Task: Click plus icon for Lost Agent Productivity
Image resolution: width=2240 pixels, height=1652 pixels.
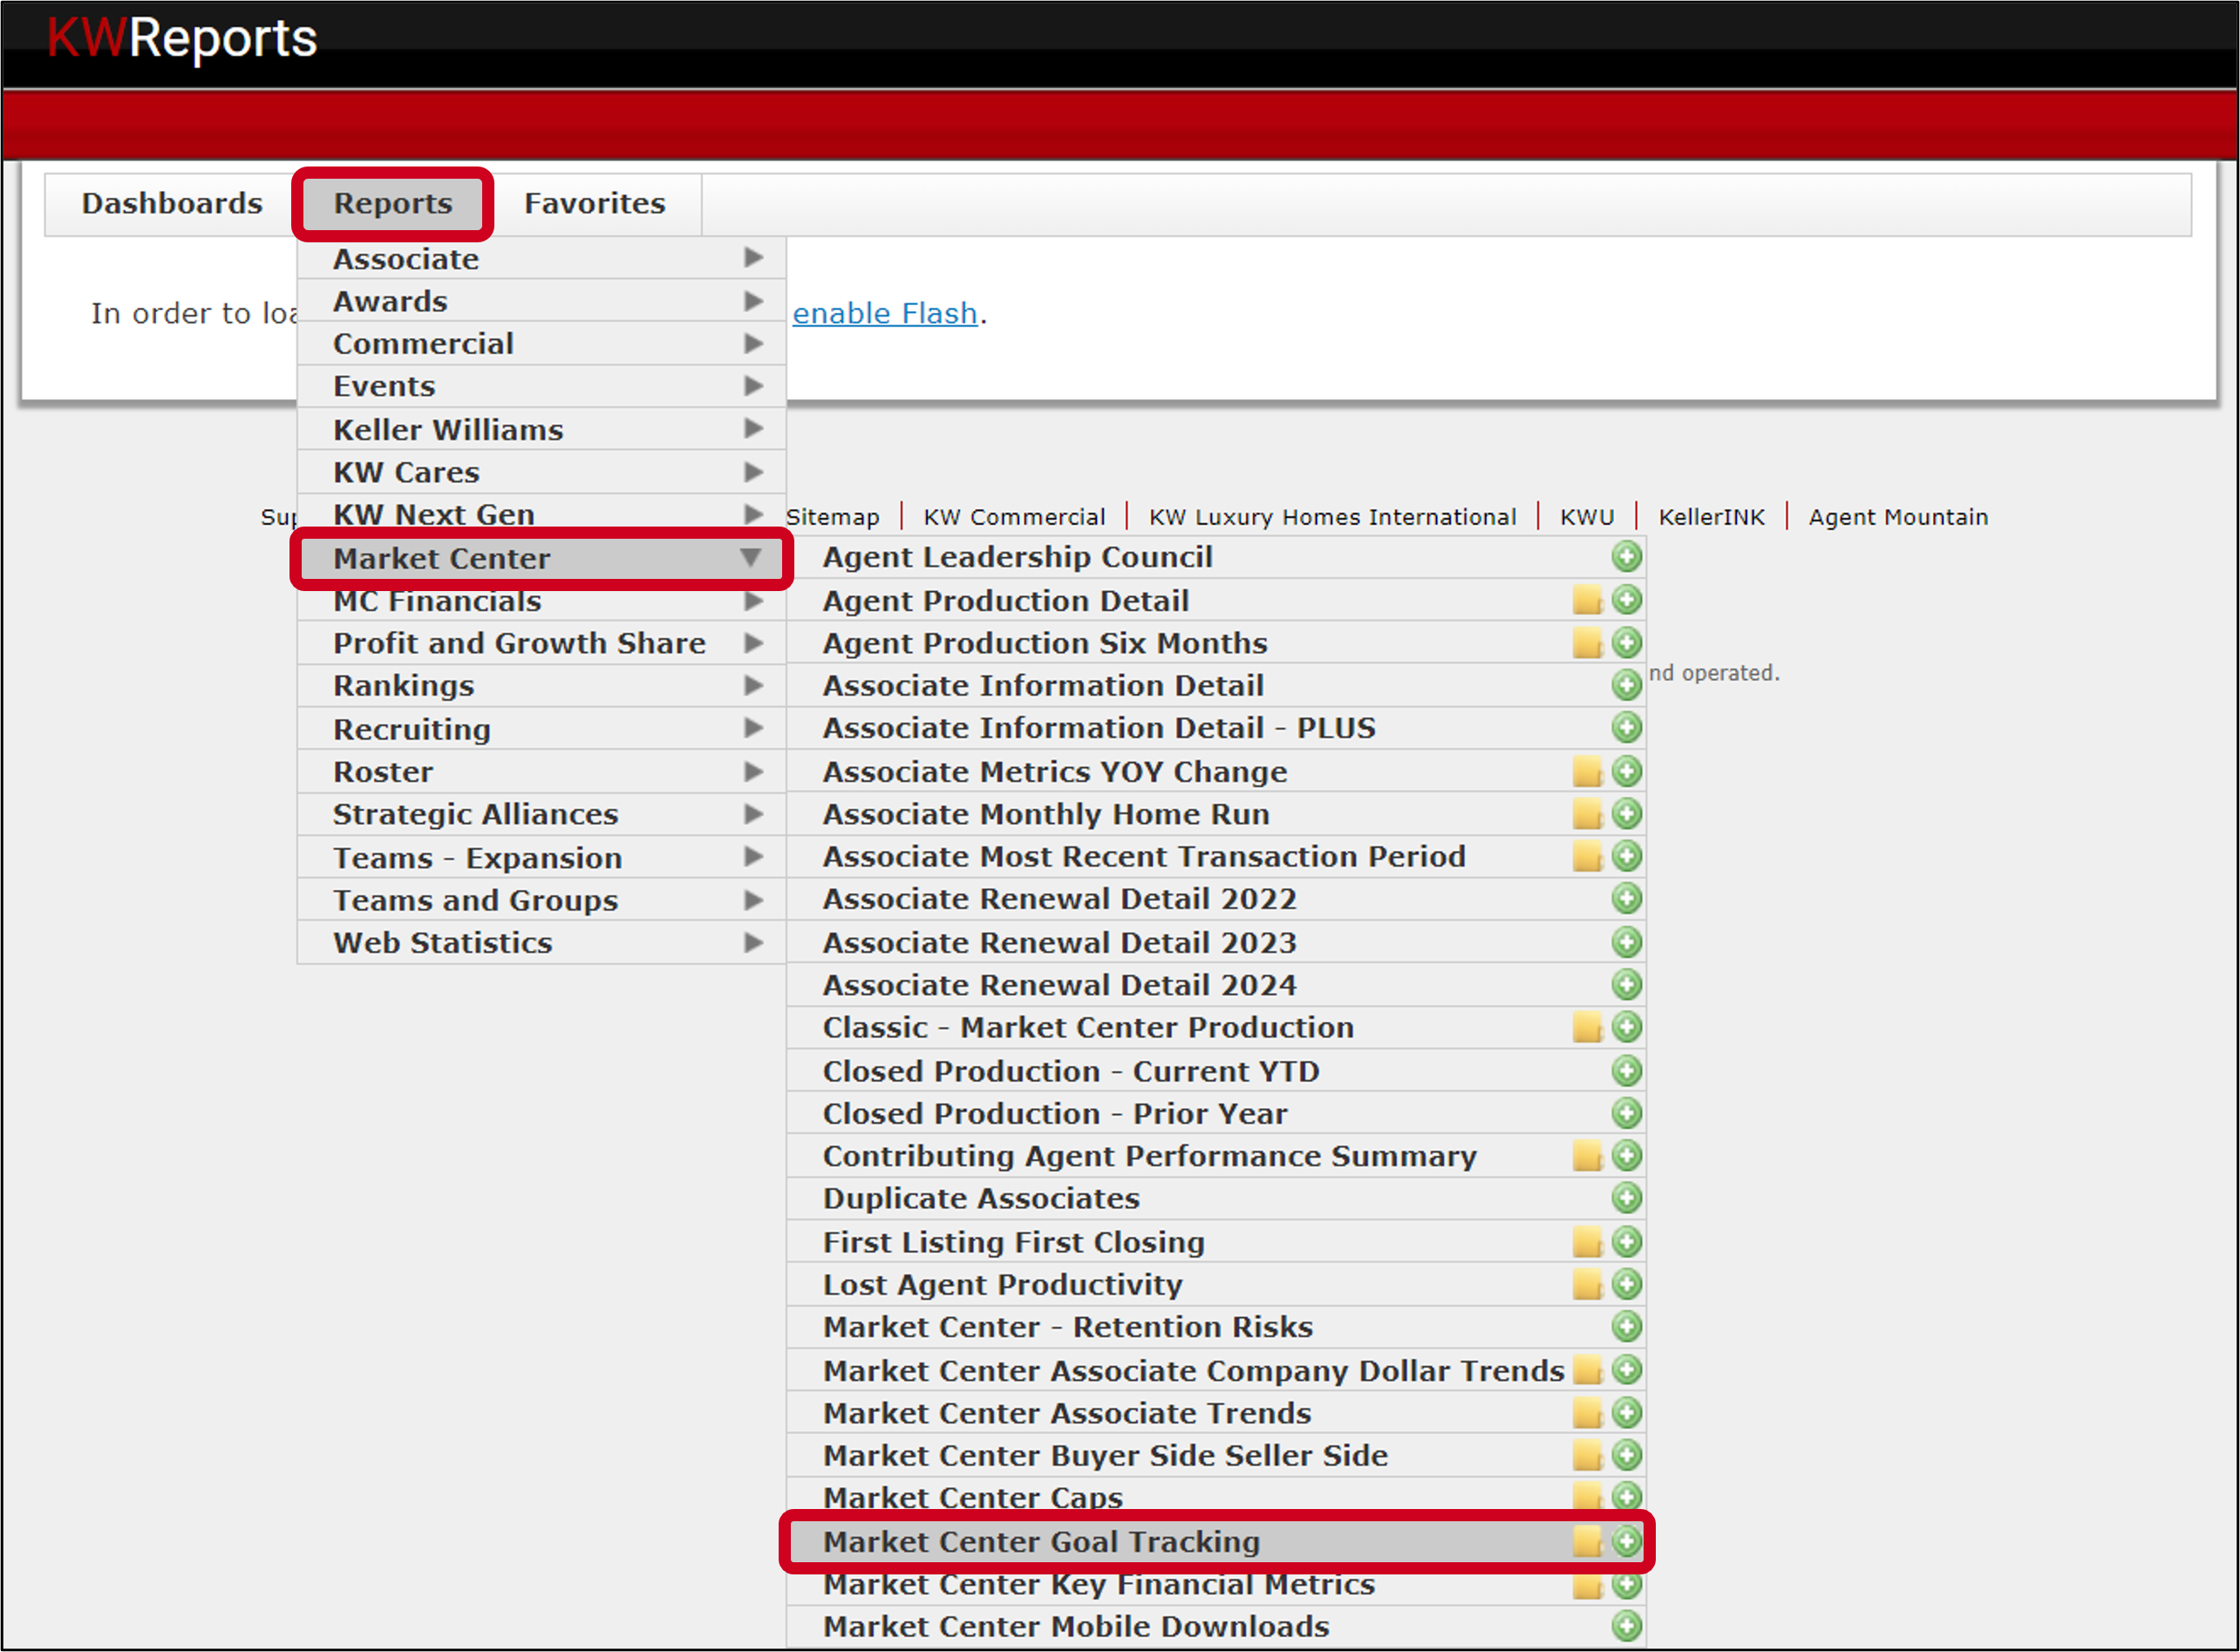Action: pyautogui.click(x=1626, y=1284)
